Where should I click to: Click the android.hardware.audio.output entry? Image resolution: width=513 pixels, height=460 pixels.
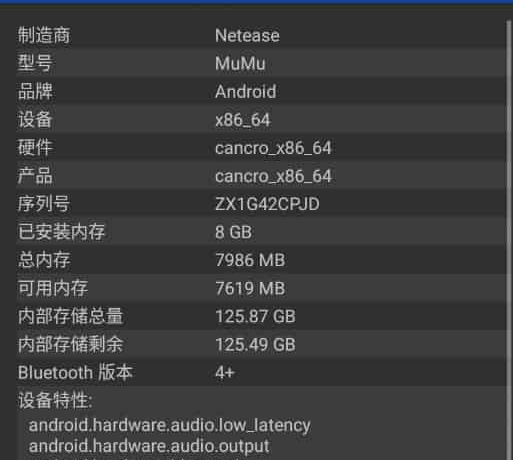pos(149,446)
